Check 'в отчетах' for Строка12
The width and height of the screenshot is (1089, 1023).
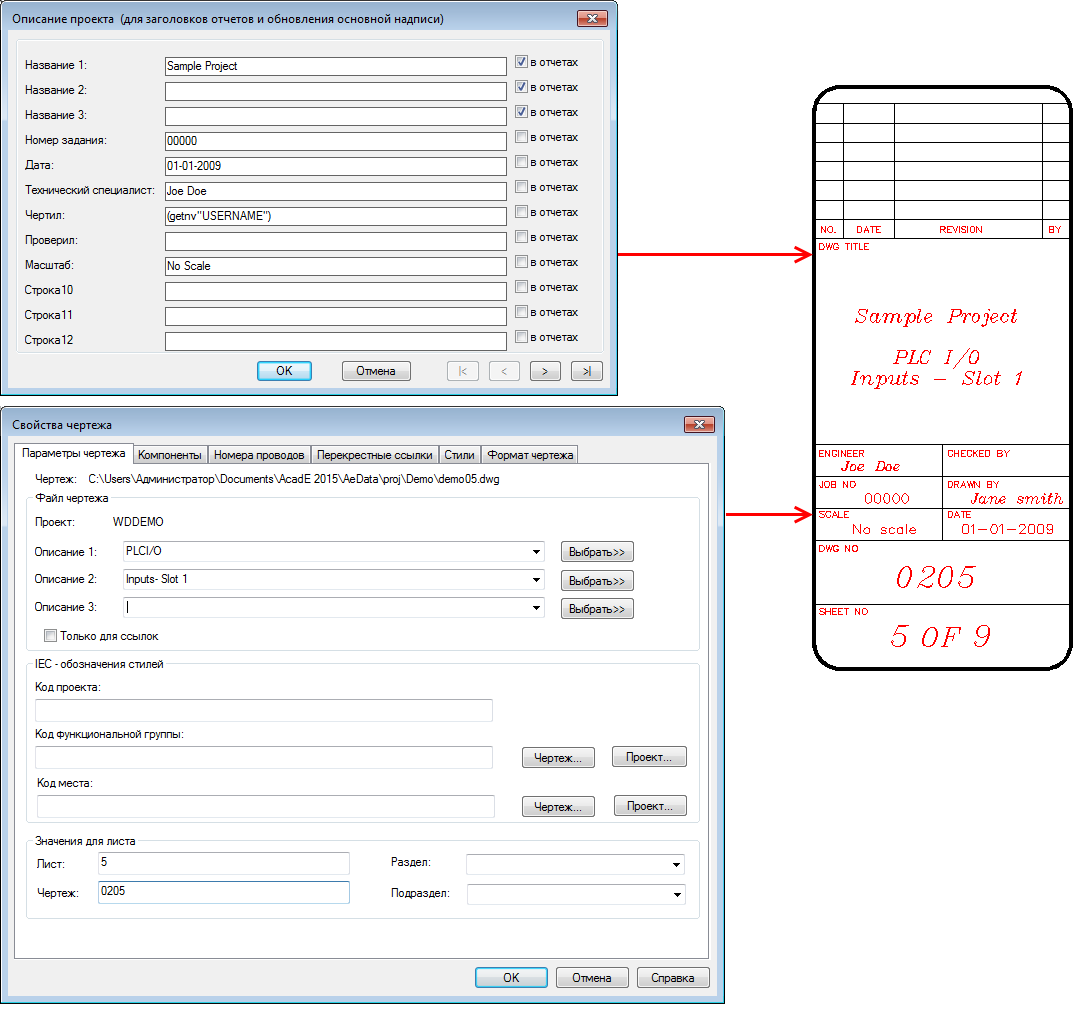click(522, 337)
